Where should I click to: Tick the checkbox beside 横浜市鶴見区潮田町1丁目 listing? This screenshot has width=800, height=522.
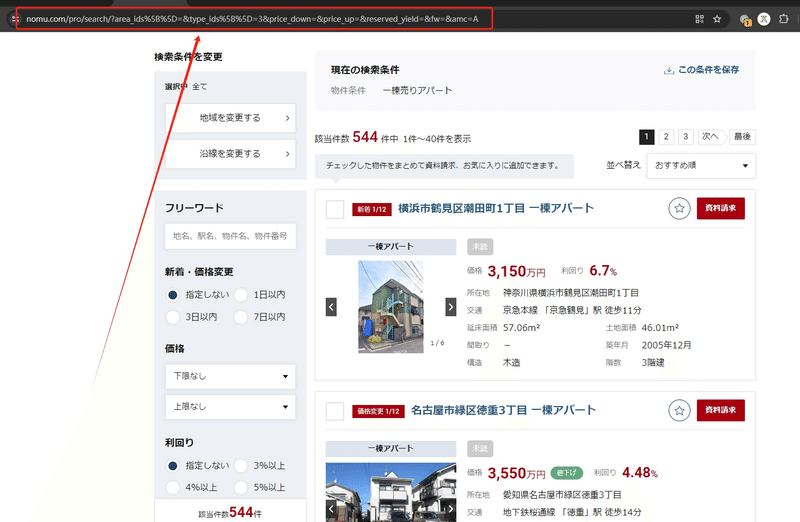pyautogui.click(x=335, y=209)
